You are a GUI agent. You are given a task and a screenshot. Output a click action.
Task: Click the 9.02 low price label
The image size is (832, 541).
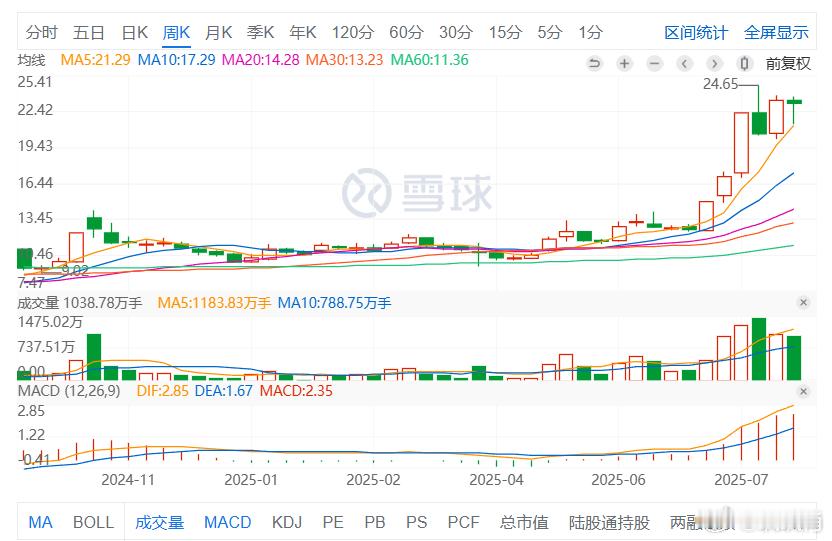point(75,270)
